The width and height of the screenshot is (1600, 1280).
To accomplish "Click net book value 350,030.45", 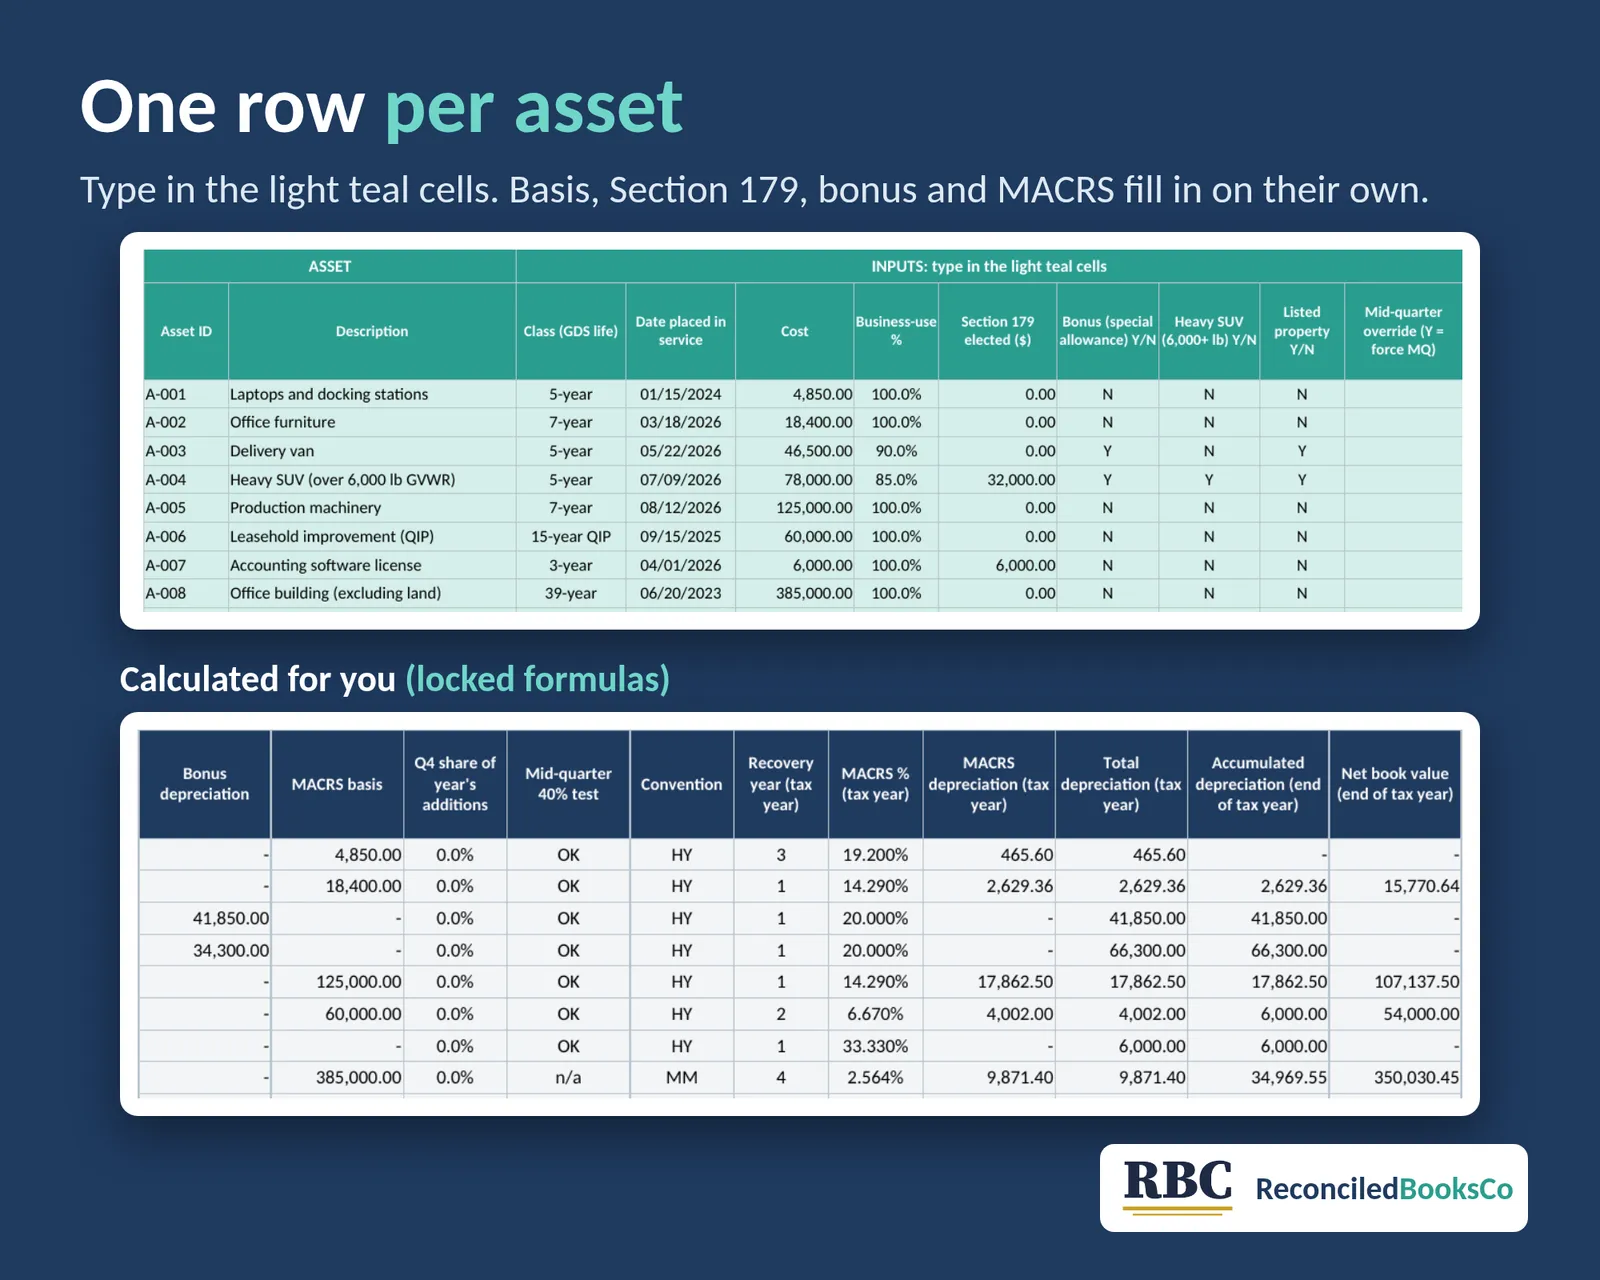I will pos(1395,1078).
